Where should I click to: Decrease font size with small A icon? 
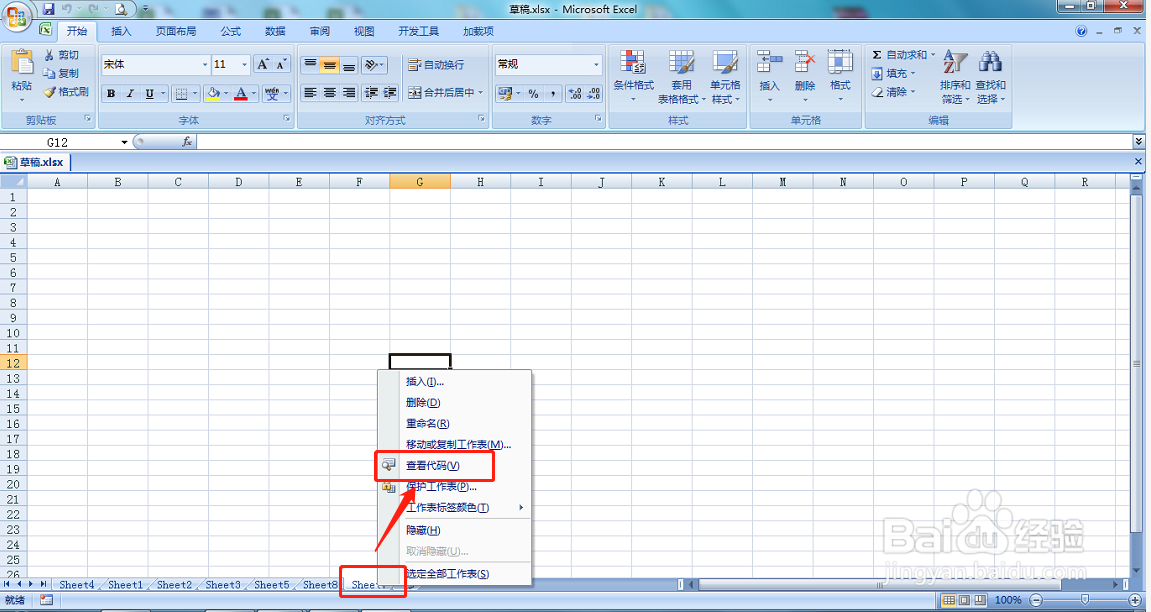tap(281, 65)
